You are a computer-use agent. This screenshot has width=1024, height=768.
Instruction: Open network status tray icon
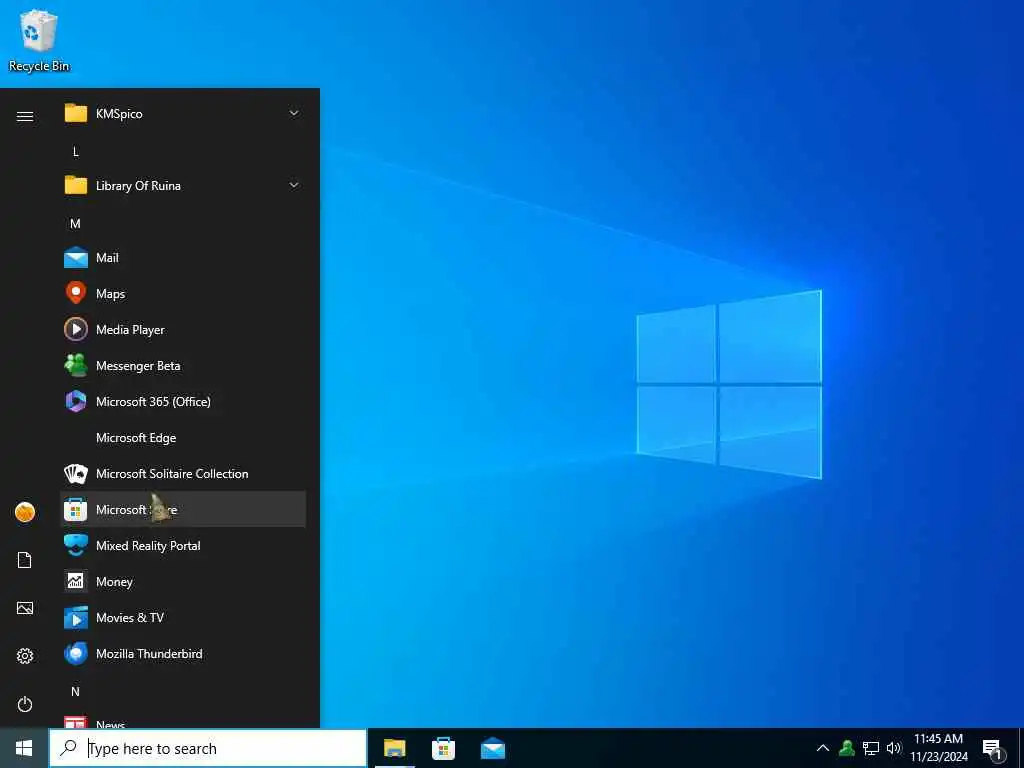[871, 748]
